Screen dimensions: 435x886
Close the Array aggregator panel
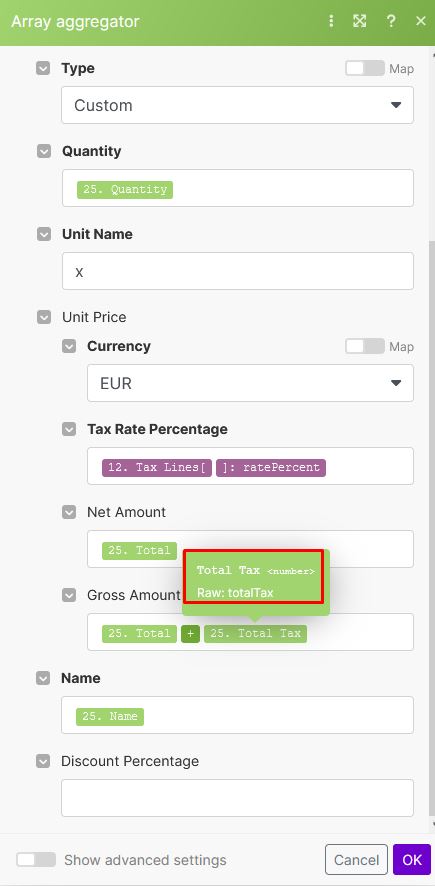[420, 21]
